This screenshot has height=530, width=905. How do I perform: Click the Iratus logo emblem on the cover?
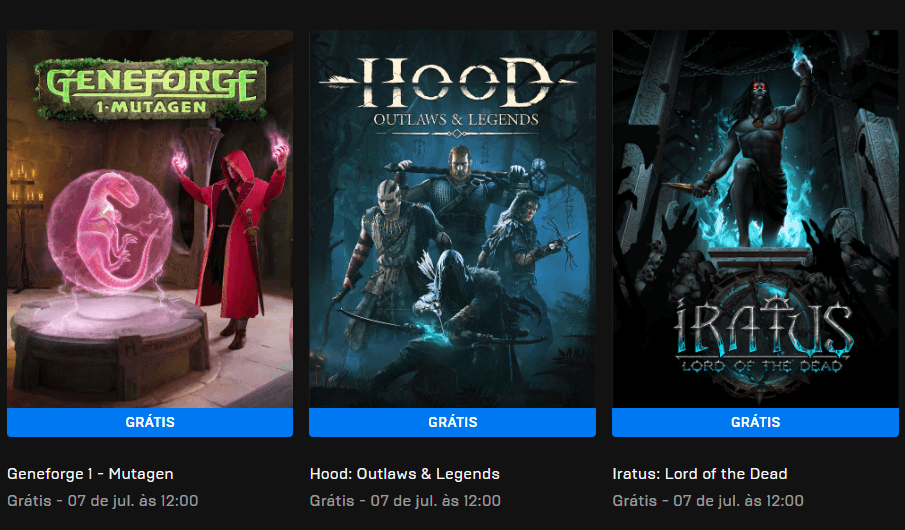tap(763, 335)
